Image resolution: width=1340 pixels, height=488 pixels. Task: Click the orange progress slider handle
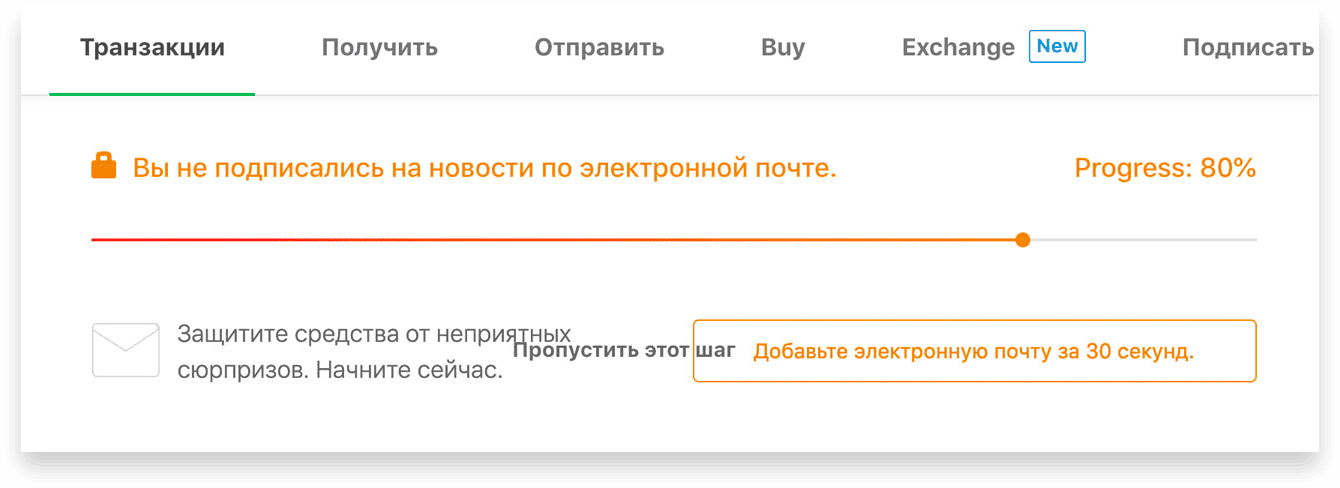pyautogui.click(x=1022, y=240)
